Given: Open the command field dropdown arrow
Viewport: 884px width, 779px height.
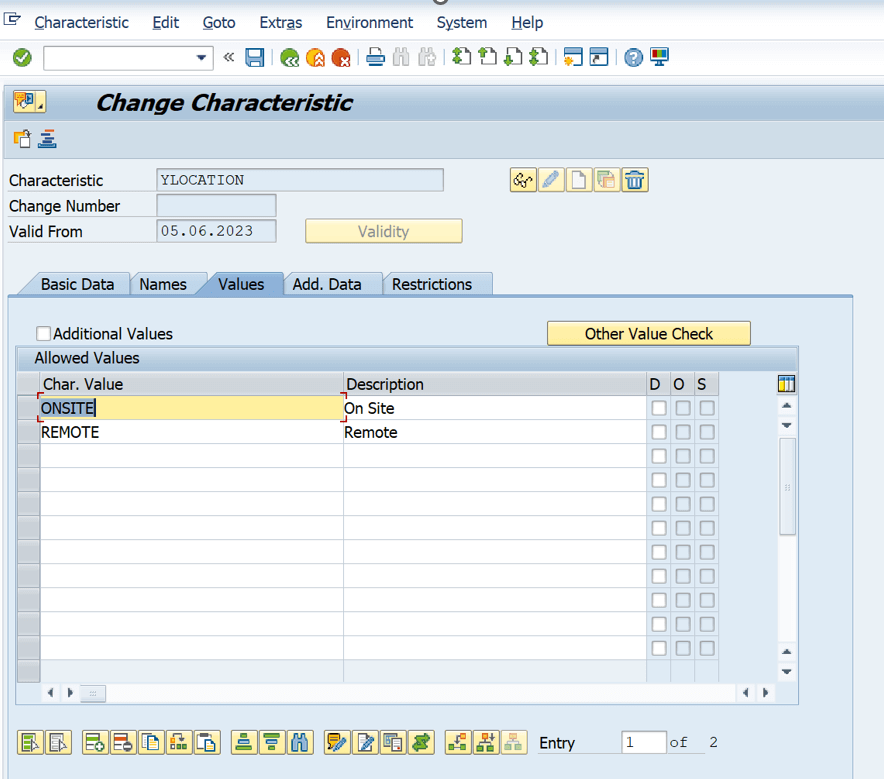Looking at the screenshot, I should click(x=201, y=58).
